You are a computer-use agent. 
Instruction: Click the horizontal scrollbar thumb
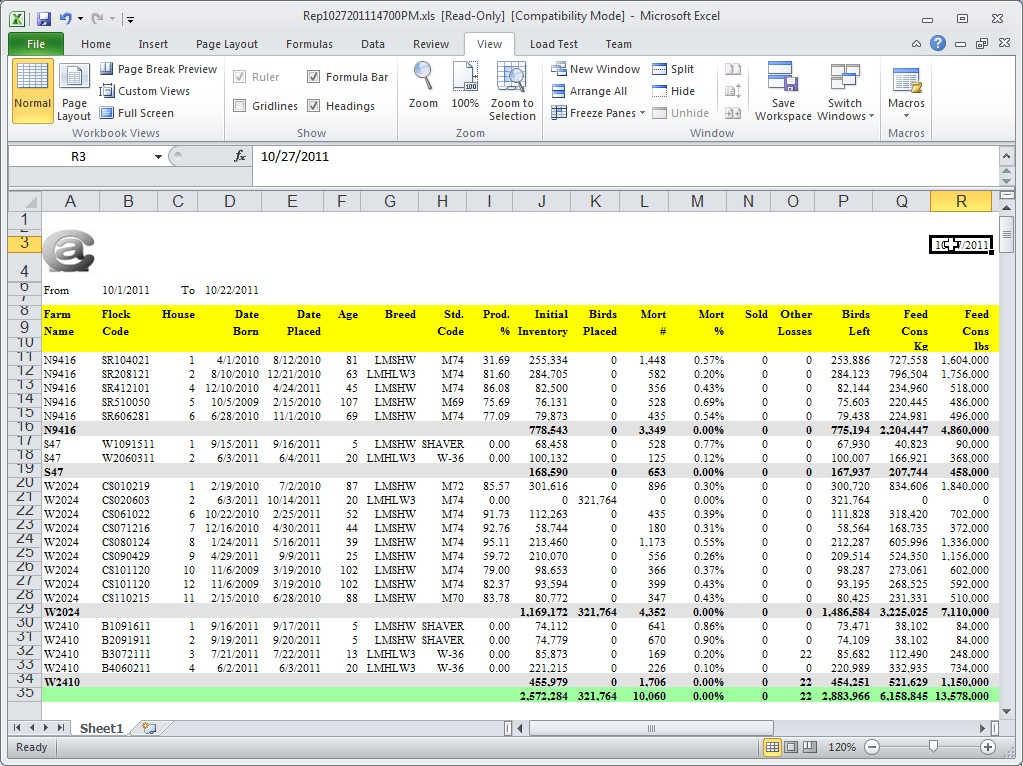(650, 728)
